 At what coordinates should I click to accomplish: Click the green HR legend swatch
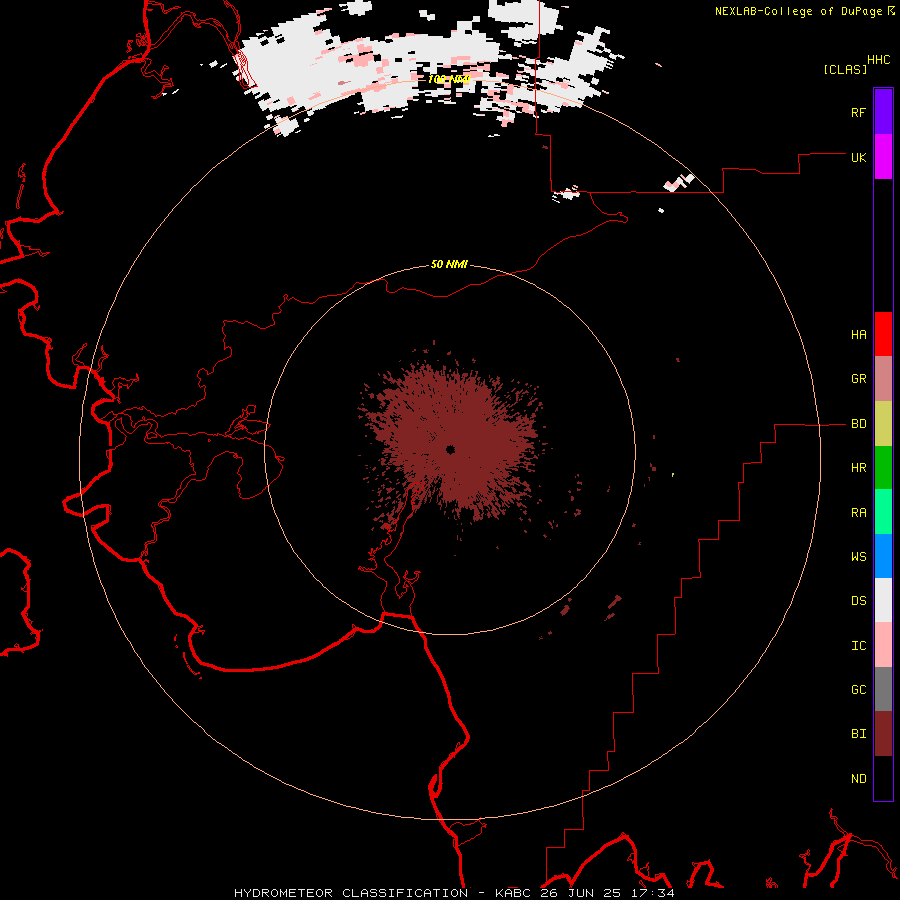coord(883,468)
